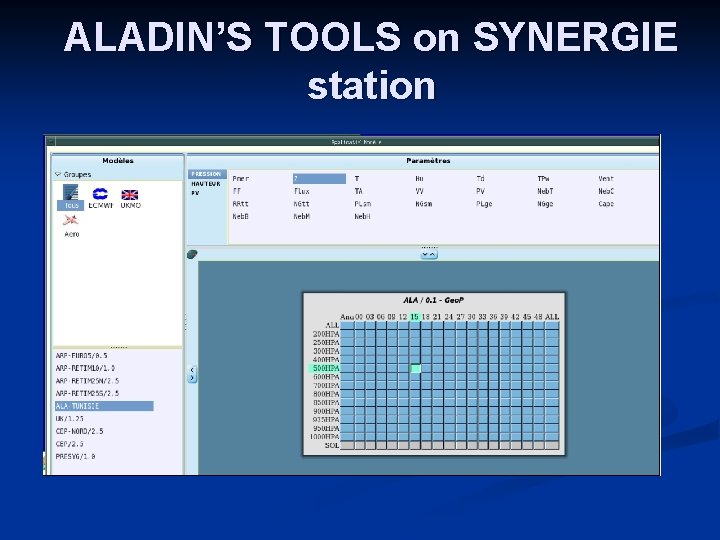Click the left-right arrow splitter beside the model list
The width and height of the screenshot is (720, 540).
192,374
